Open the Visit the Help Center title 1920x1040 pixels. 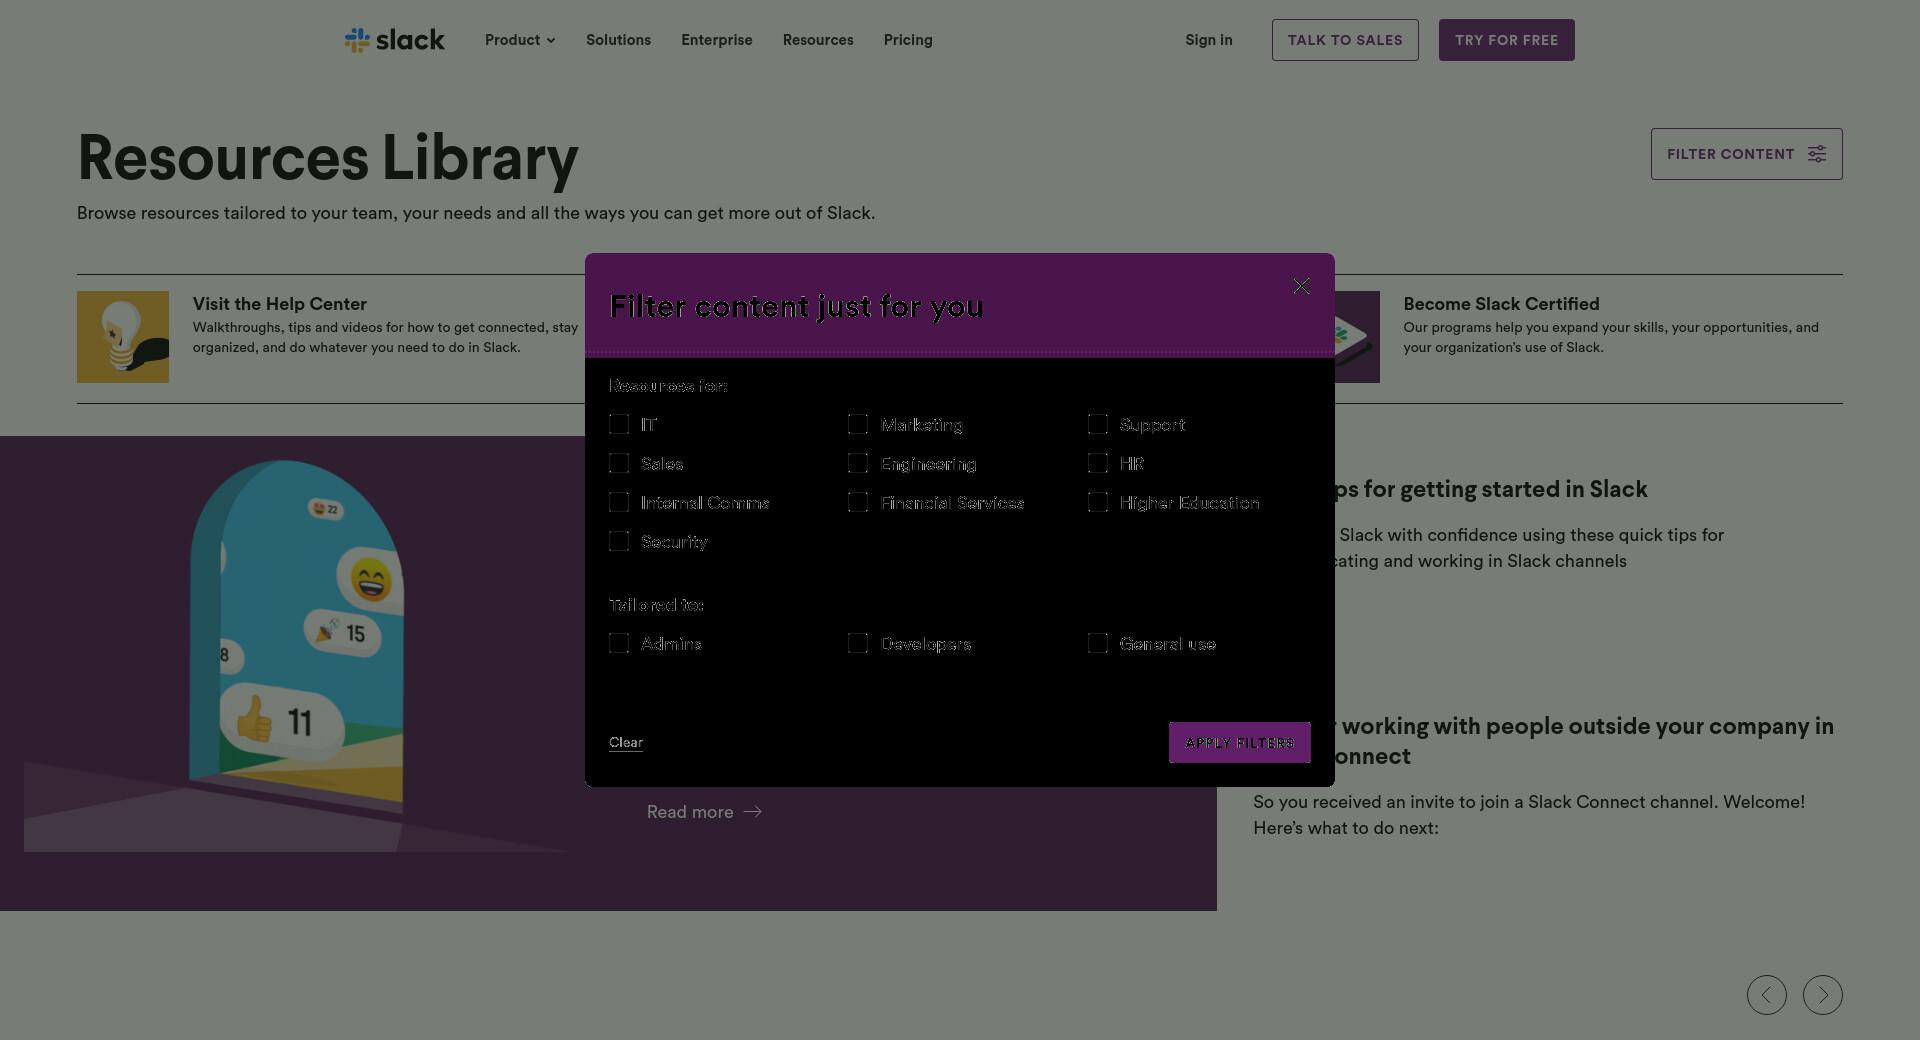[280, 304]
